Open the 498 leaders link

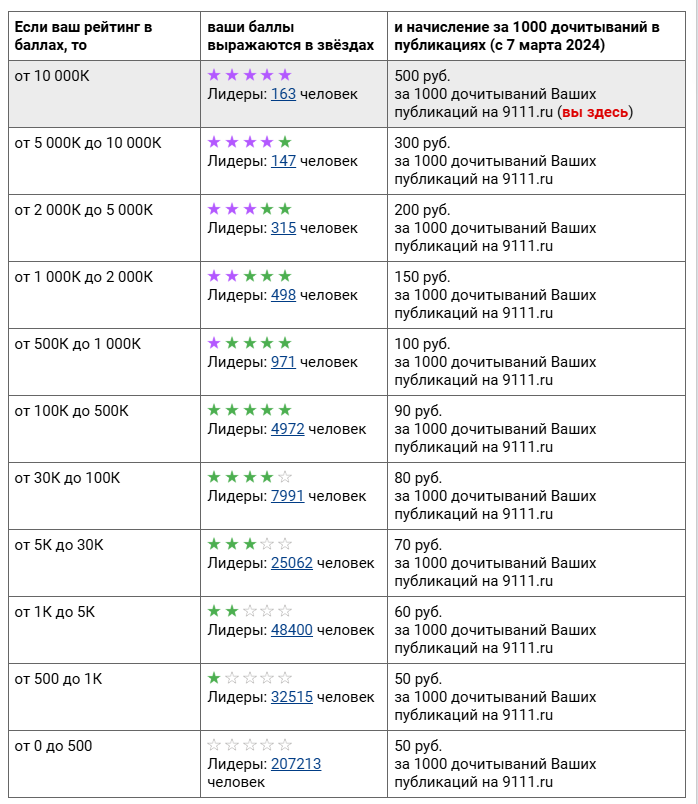(283, 295)
